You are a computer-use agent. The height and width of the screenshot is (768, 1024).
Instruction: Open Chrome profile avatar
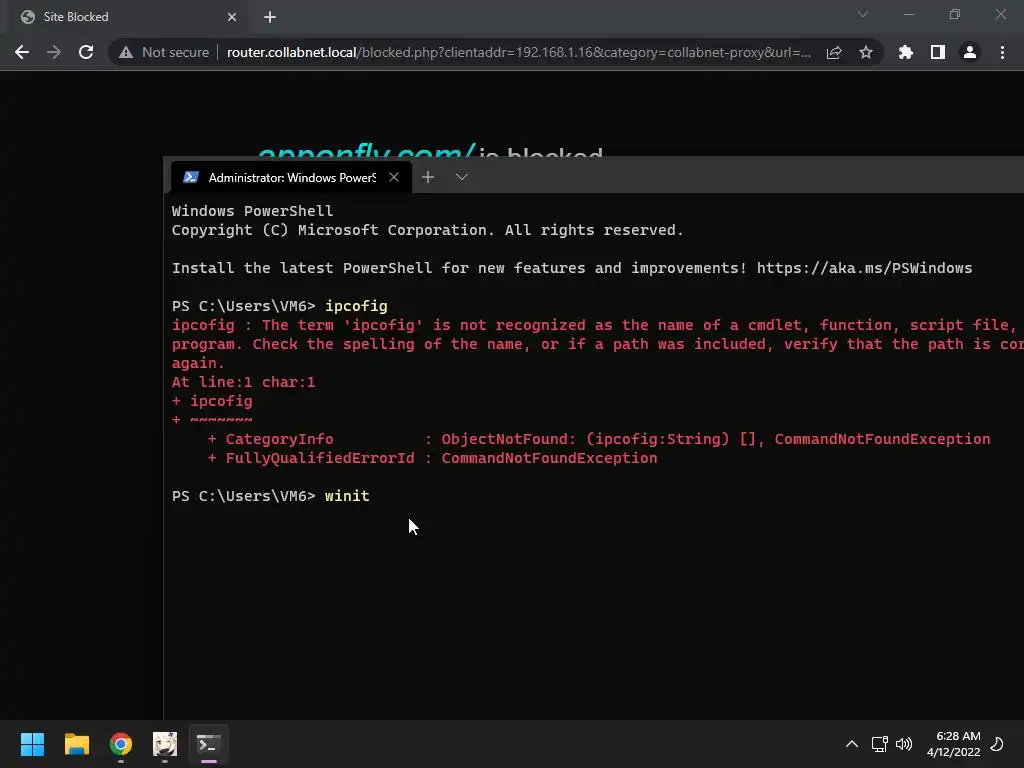point(970,52)
